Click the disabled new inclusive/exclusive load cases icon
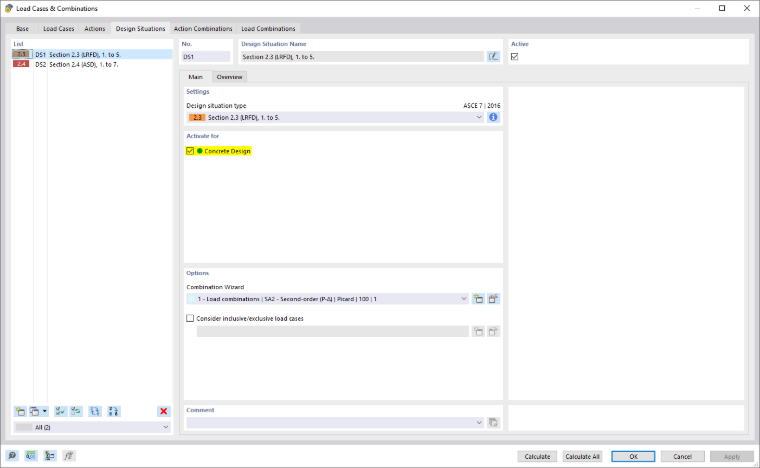Screen dimensions: 760x468 tap(478, 331)
